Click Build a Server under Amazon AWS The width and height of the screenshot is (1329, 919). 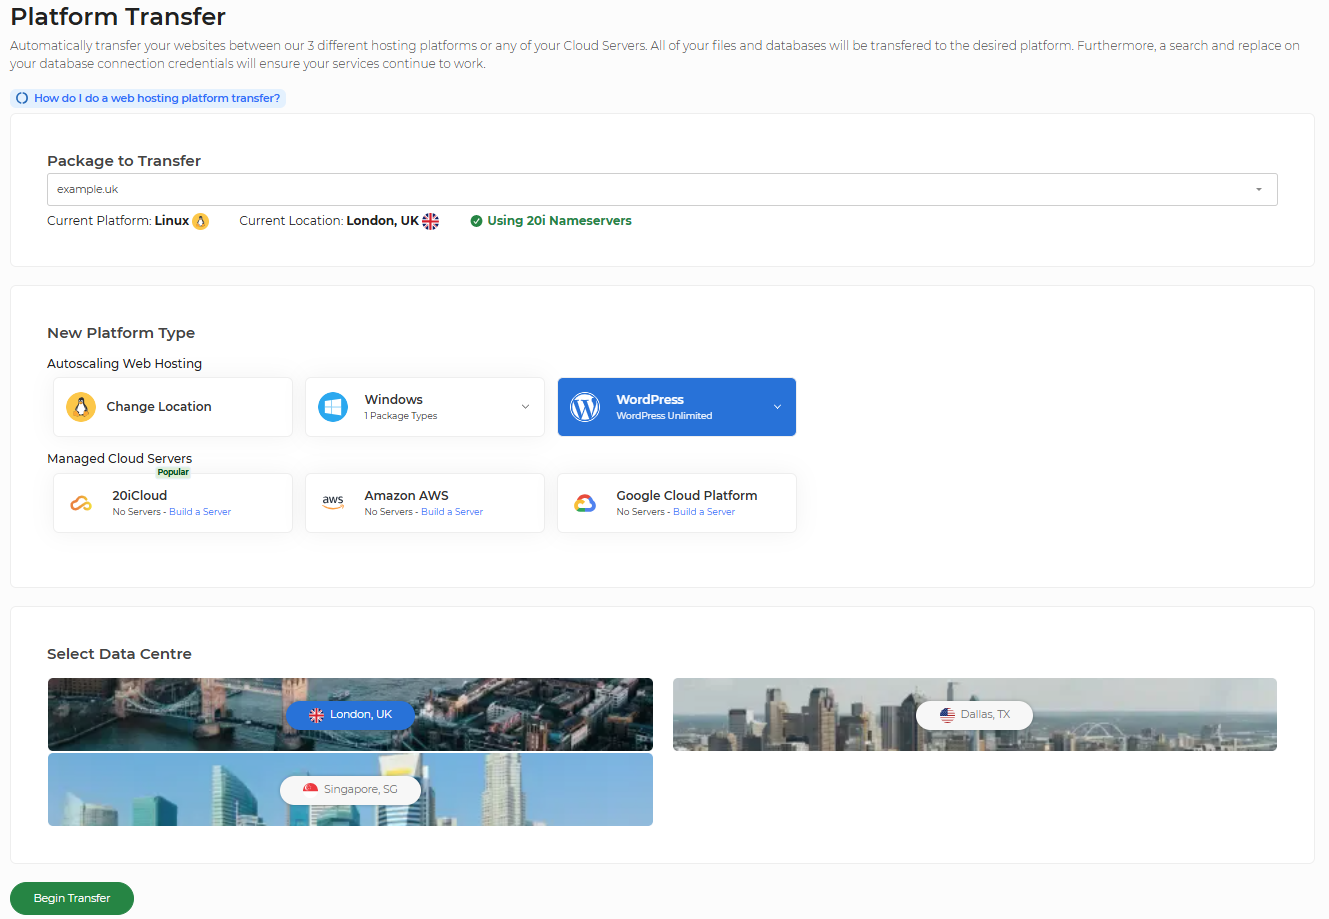pos(452,512)
